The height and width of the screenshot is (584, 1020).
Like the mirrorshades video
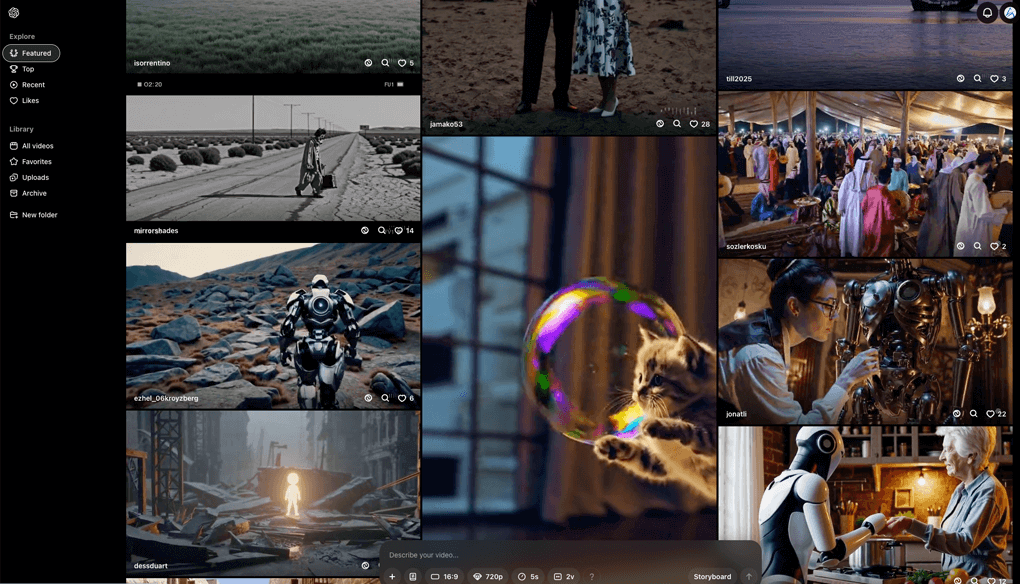pyautogui.click(x=399, y=231)
